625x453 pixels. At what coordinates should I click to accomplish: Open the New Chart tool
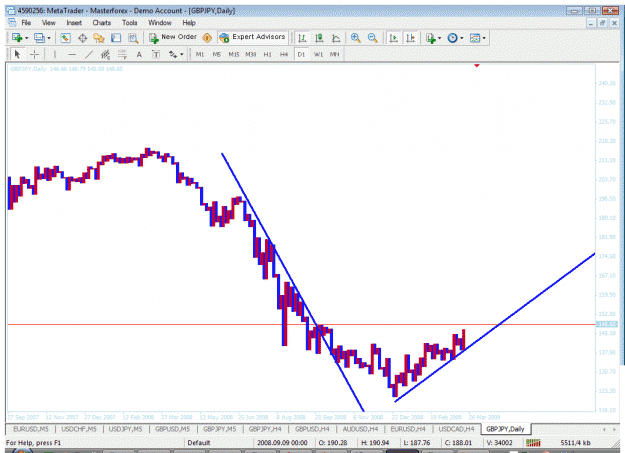click(17, 38)
